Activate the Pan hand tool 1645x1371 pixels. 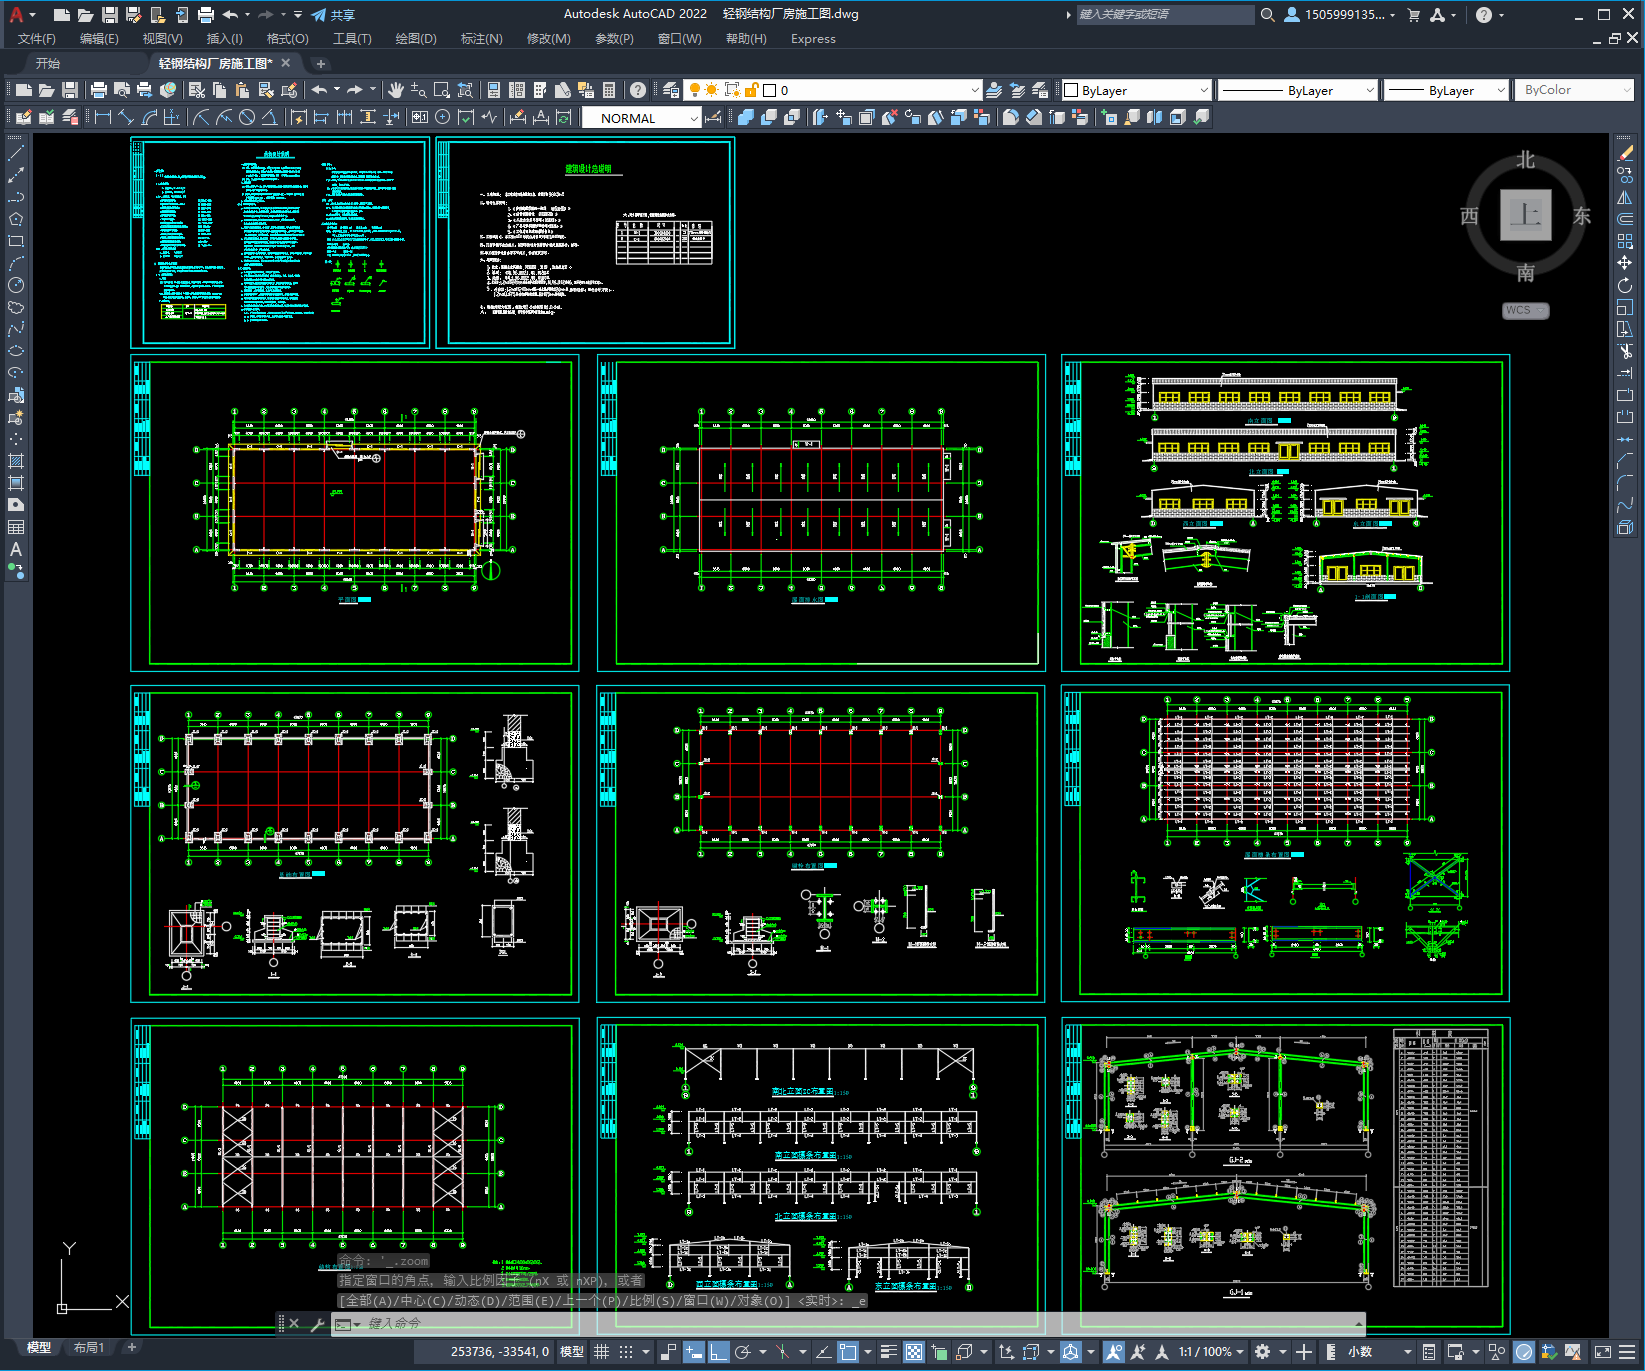(396, 90)
